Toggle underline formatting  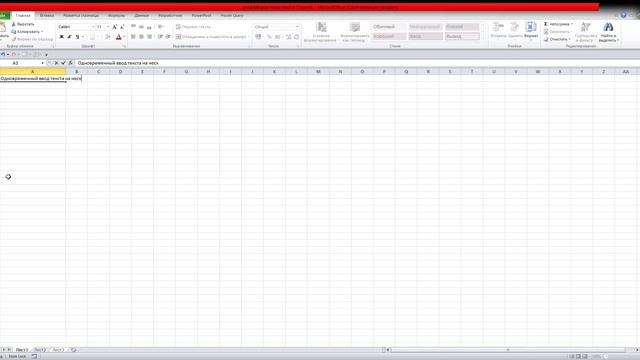[x=77, y=37]
